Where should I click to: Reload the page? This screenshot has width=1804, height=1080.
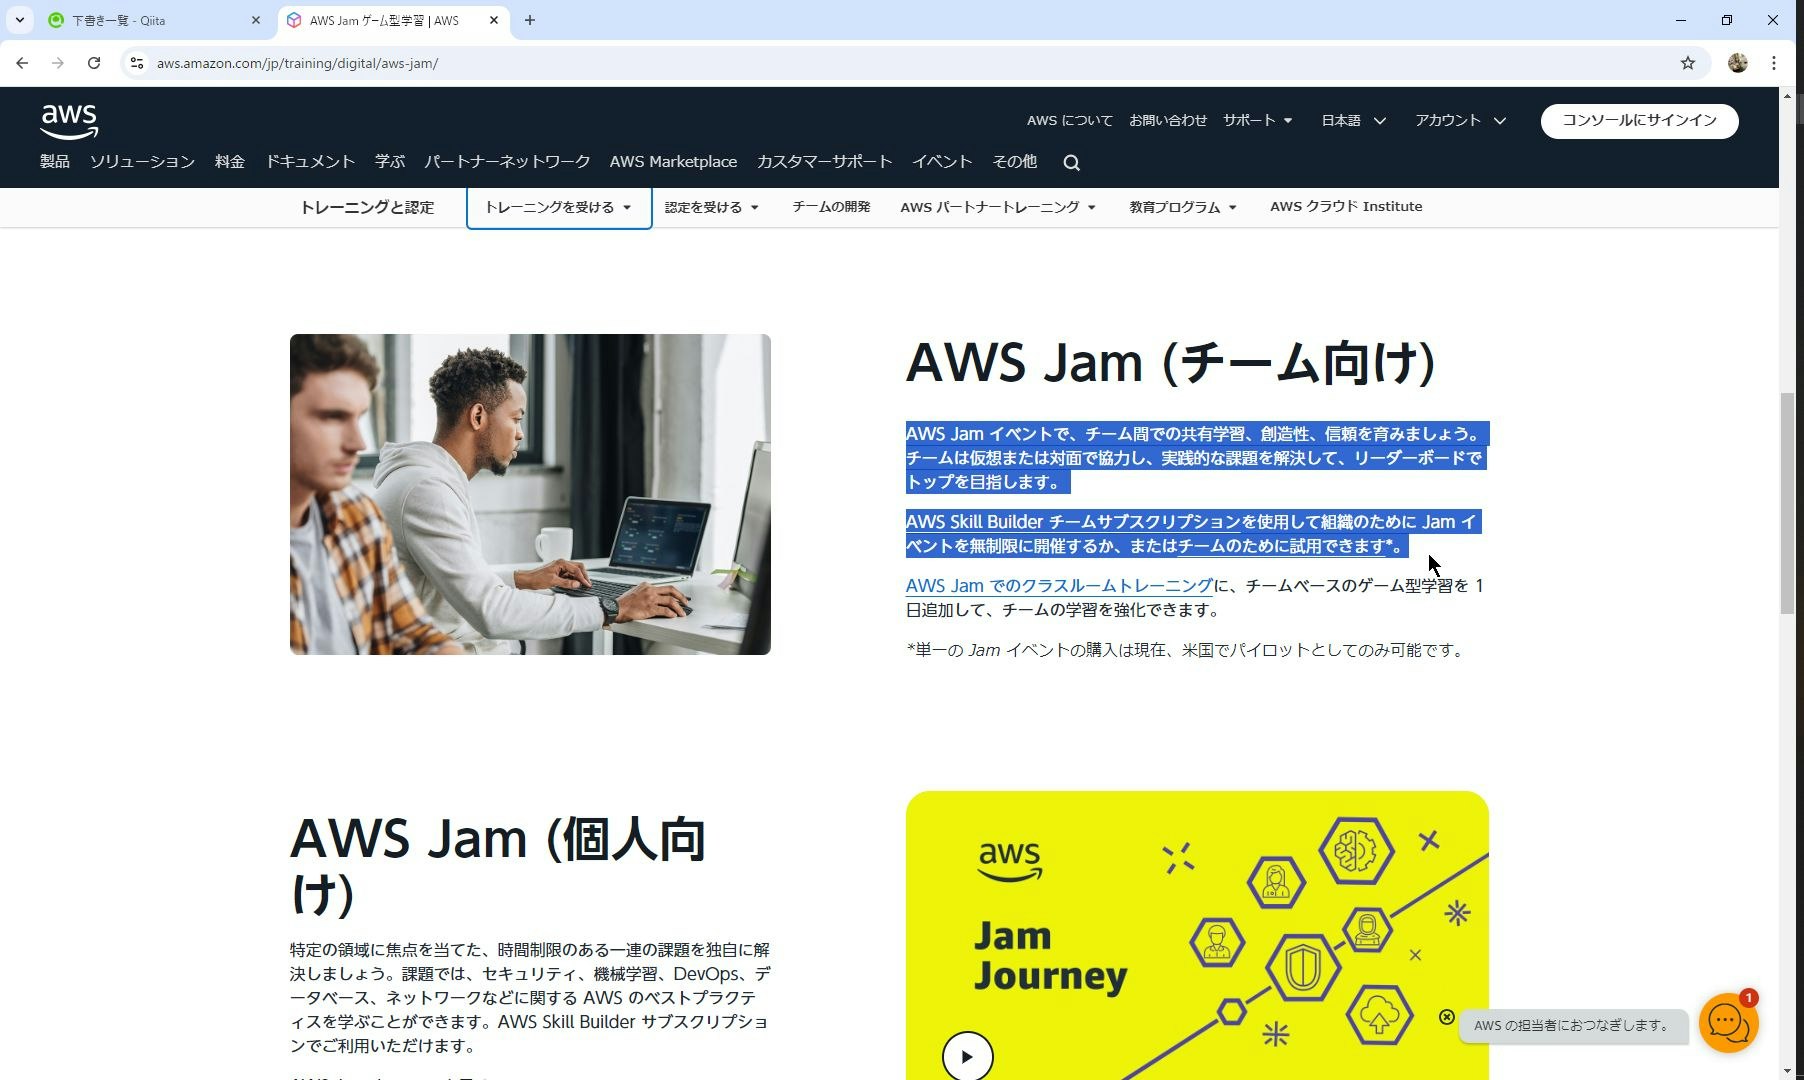click(x=94, y=63)
